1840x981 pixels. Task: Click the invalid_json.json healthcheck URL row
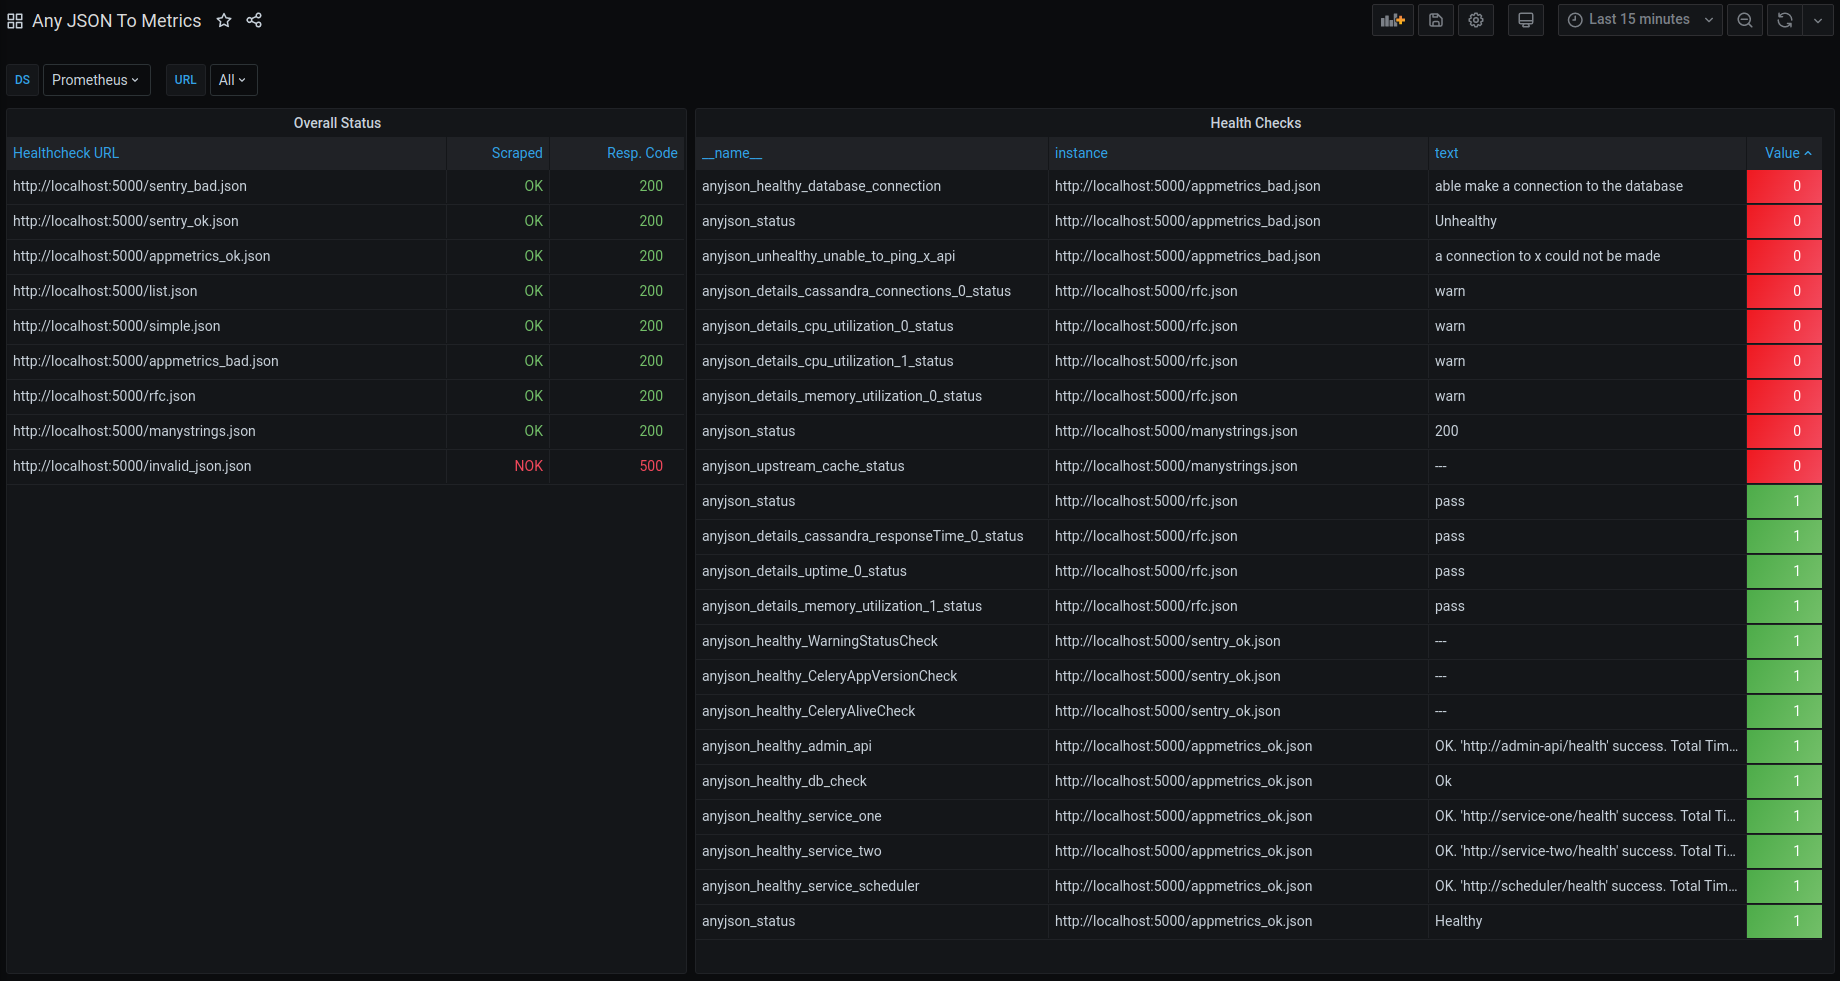(132, 466)
